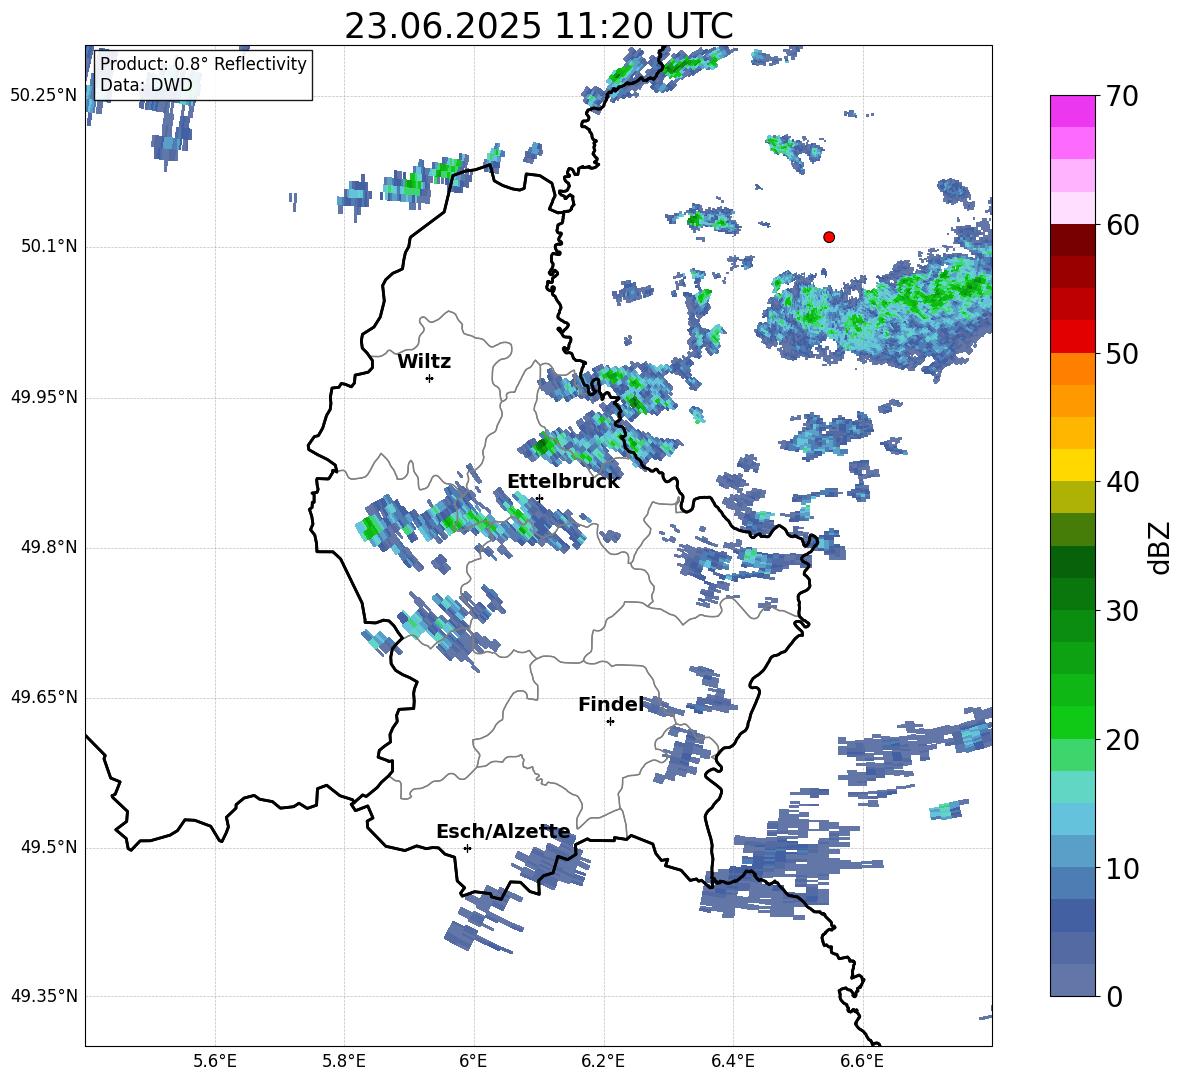The width and height of the screenshot is (1184, 1081).
Task: Click the 40 tick on colorbar
Action: (x=1122, y=482)
